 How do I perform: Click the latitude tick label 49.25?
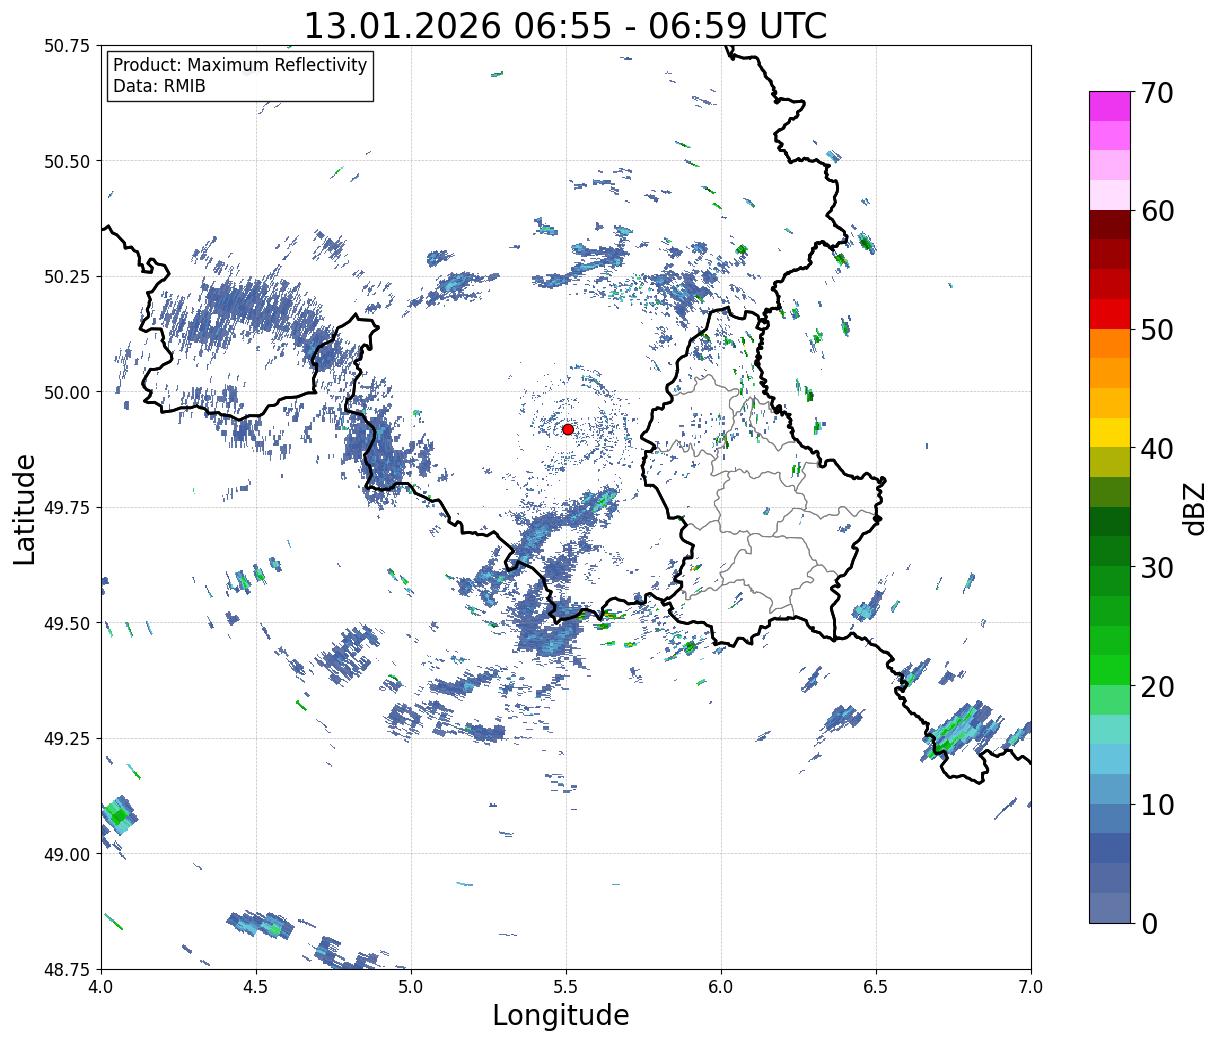pos(67,739)
